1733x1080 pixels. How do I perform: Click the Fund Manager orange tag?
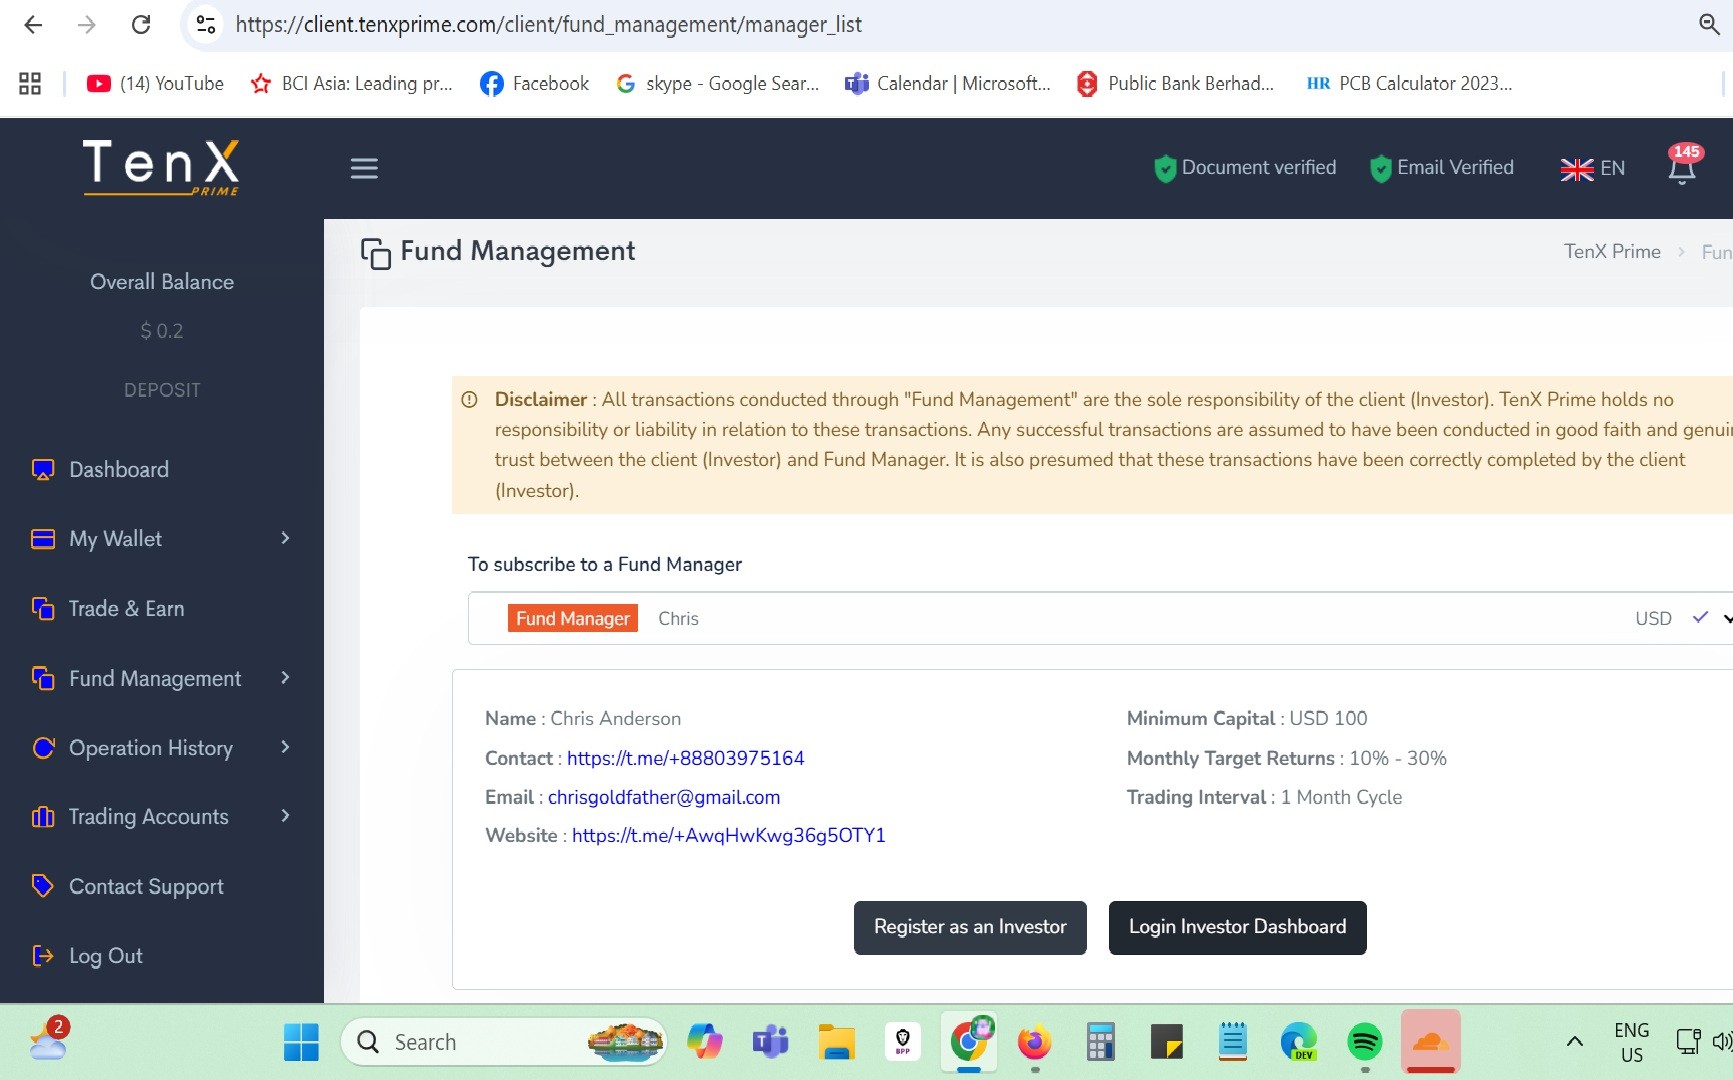tap(573, 619)
